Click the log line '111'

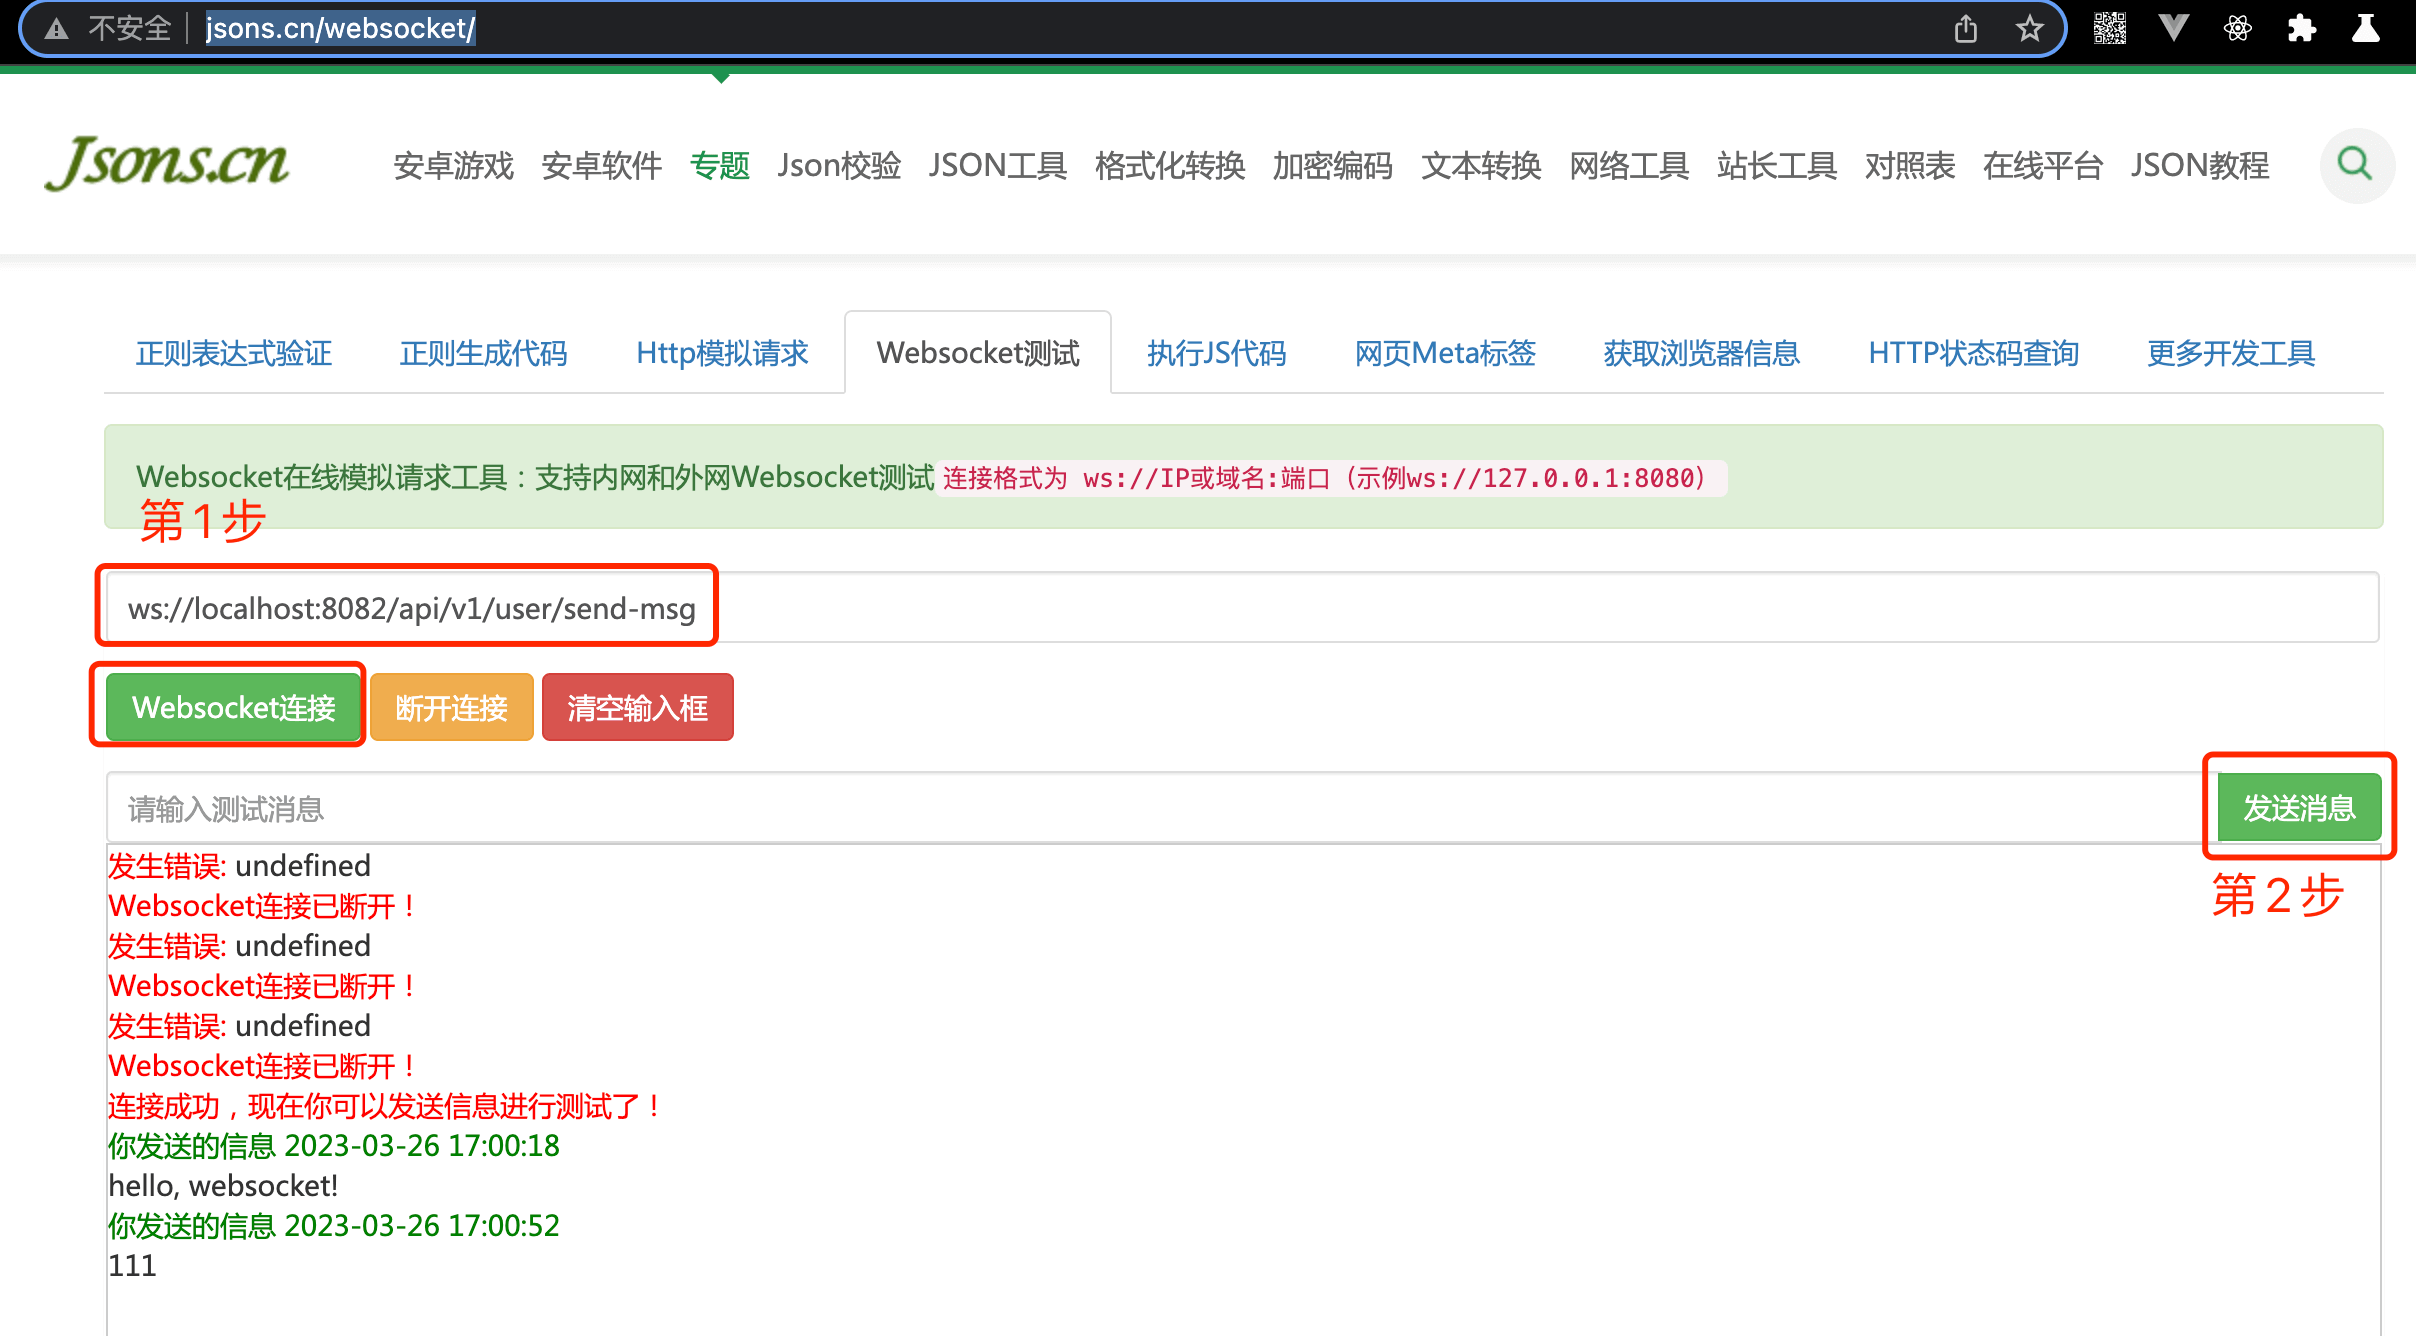coord(132,1266)
